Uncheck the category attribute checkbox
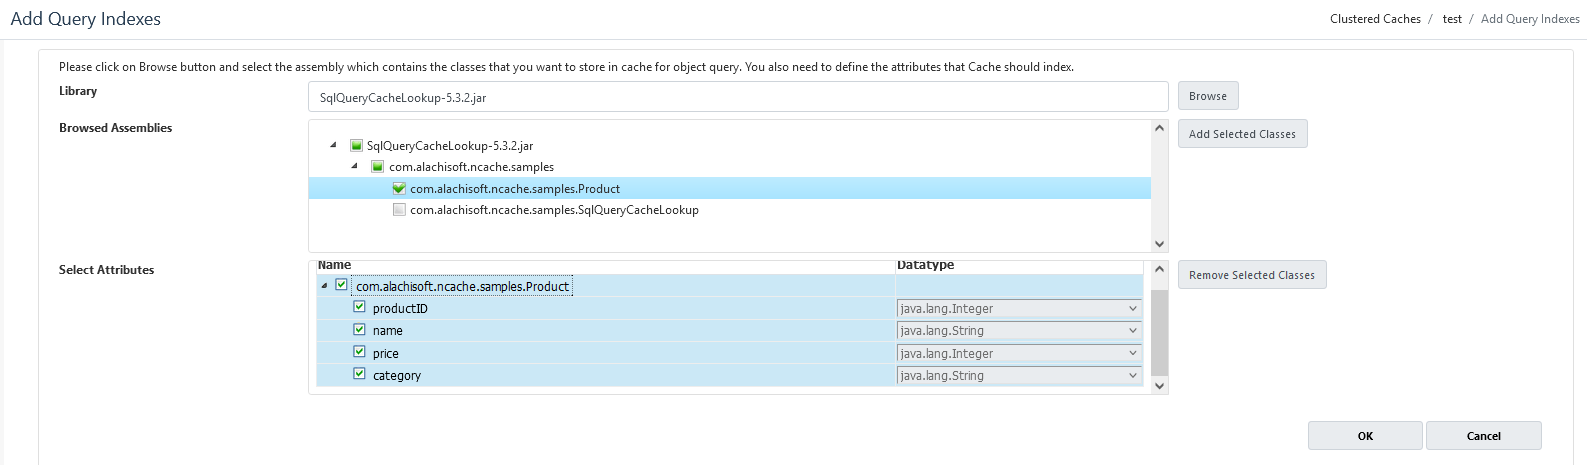Viewport: 1587px width, 465px height. click(359, 374)
